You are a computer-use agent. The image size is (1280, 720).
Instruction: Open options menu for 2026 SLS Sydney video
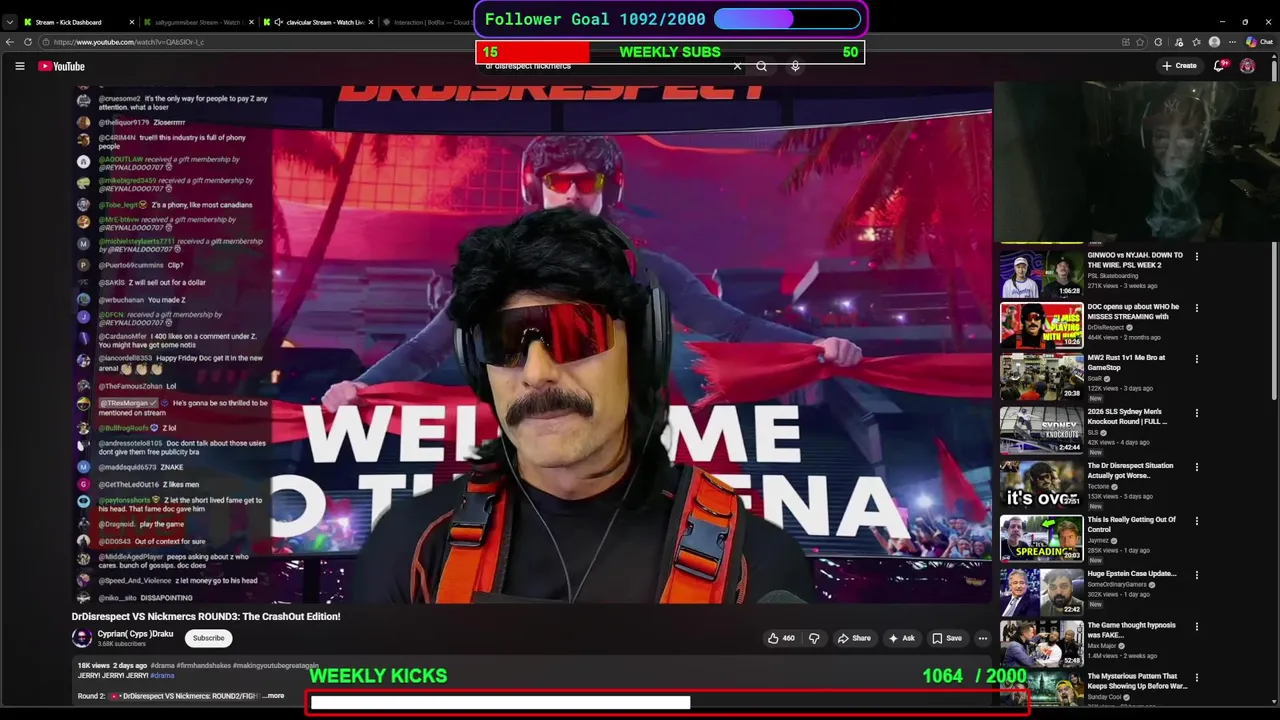(1196, 413)
